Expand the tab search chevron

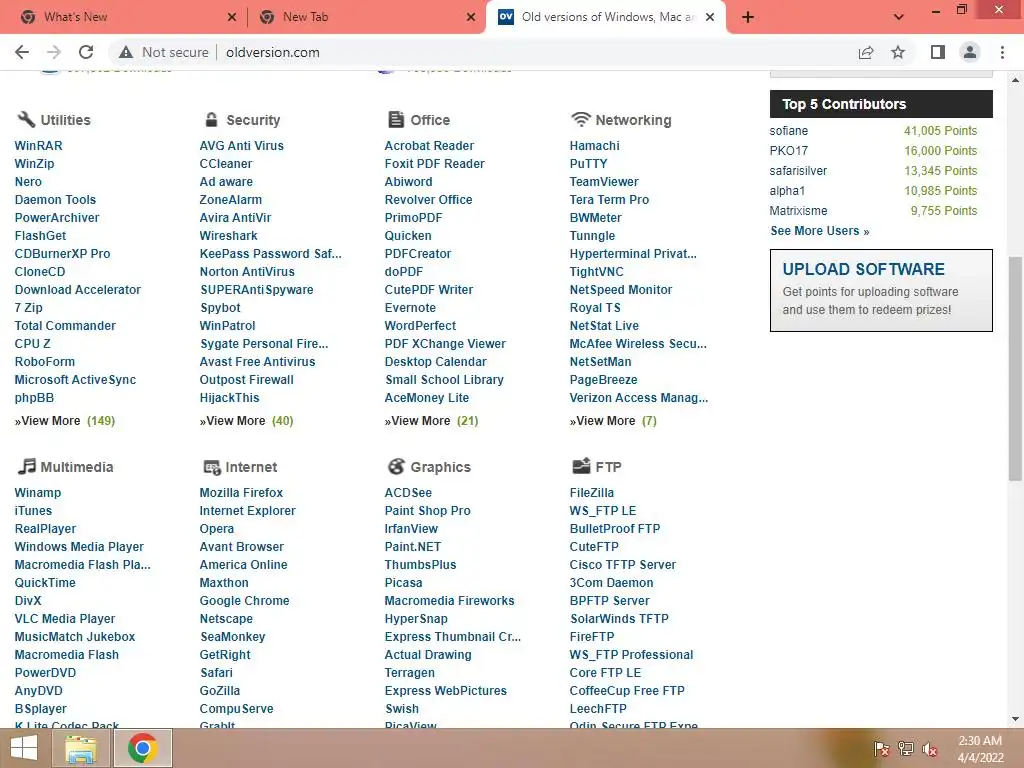pyautogui.click(x=899, y=17)
